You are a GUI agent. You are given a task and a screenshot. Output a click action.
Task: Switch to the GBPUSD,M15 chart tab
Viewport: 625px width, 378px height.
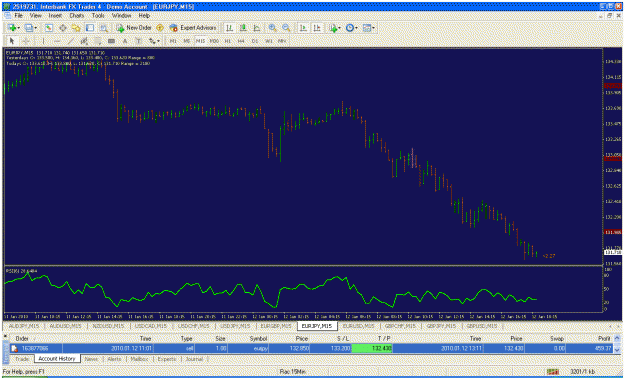pos(482,326)
